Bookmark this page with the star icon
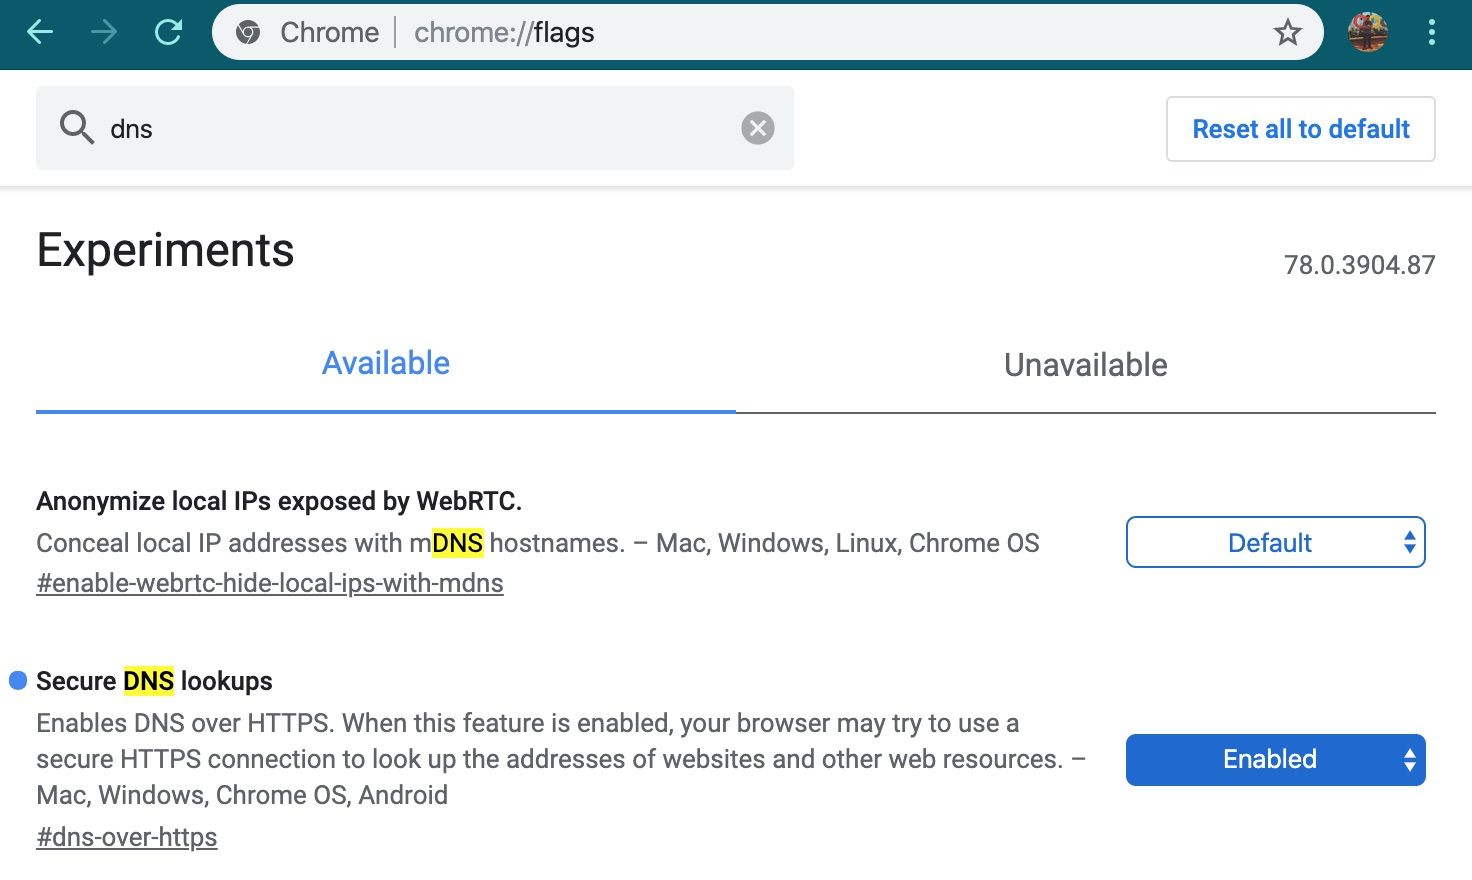The width and height of the screenshot is (1472, 880). (1287, 33)
